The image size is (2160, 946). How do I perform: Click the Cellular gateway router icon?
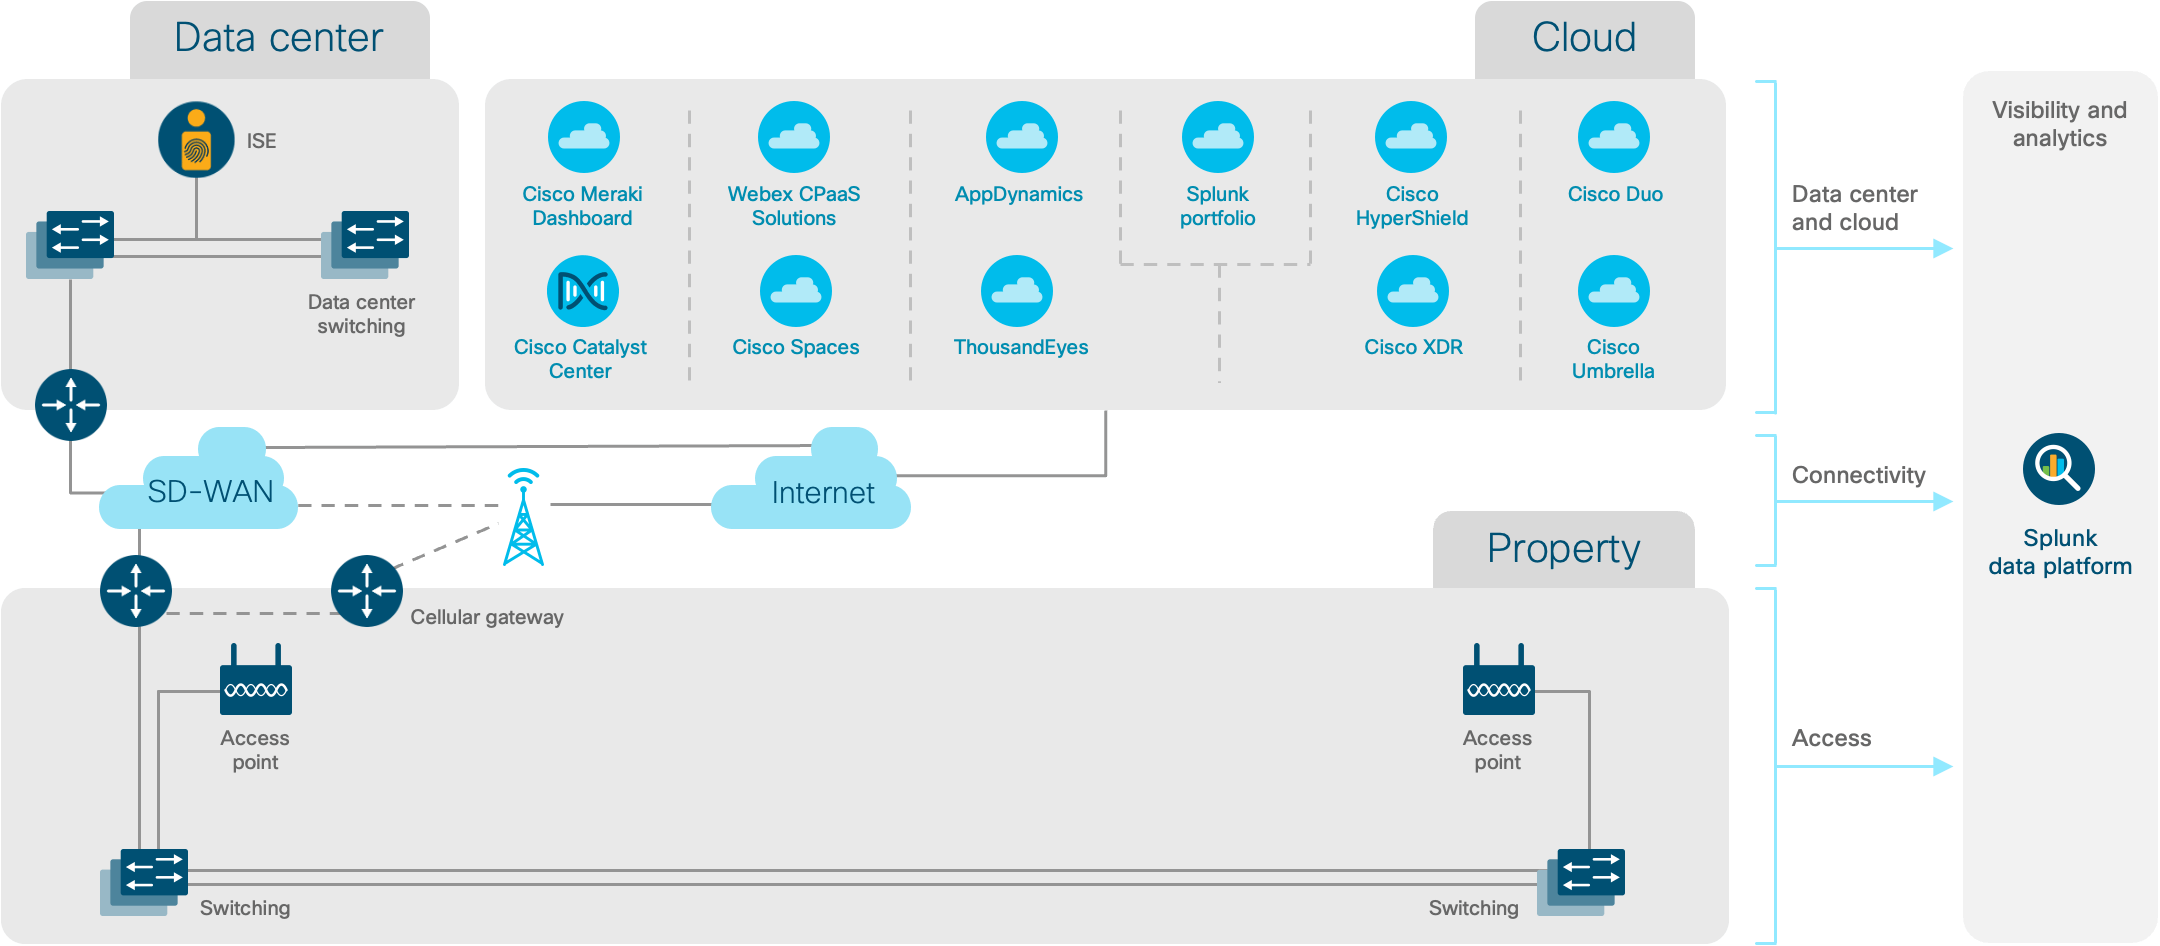tap(367, 591)
